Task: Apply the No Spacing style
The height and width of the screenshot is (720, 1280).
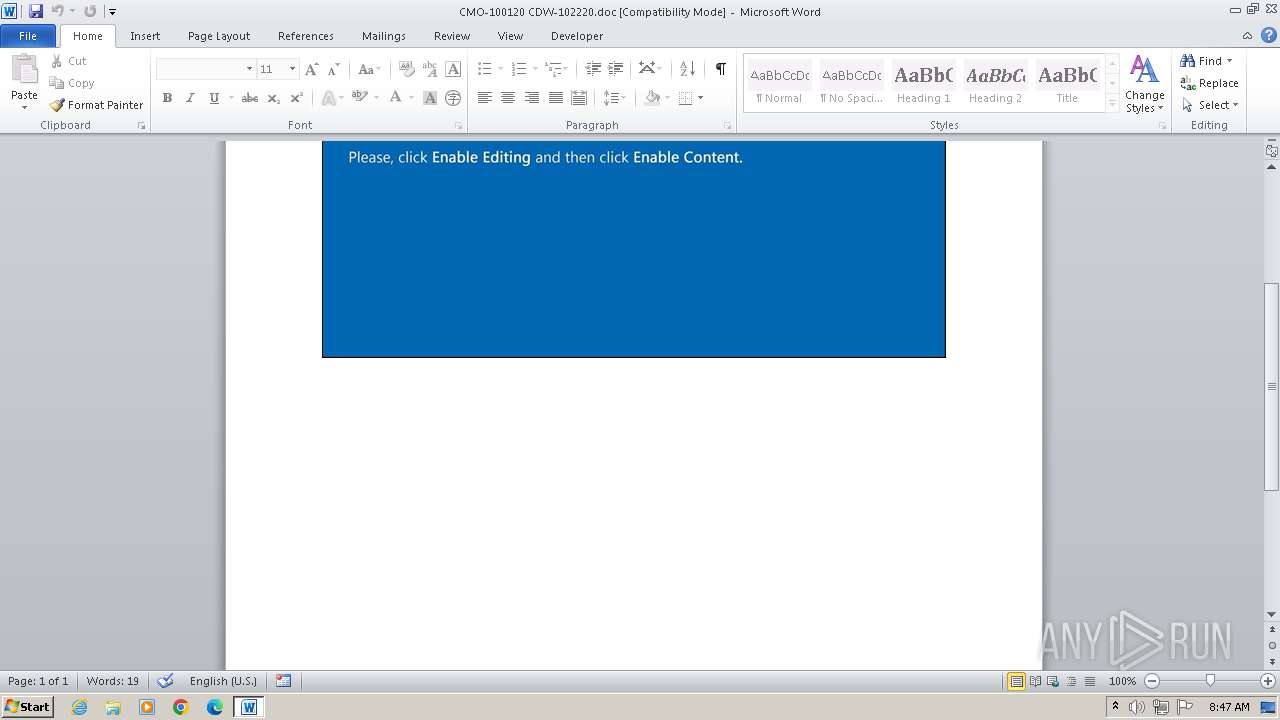Action: [851, 84]
